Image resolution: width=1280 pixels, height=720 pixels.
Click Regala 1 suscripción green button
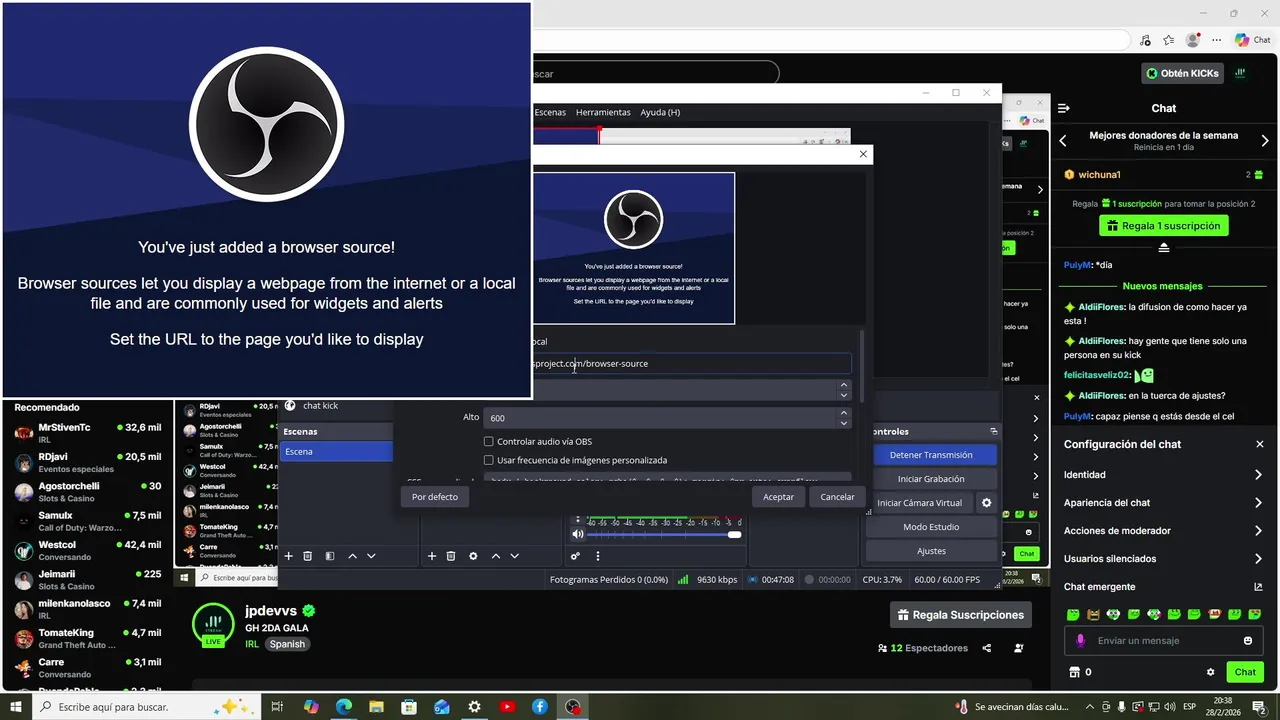pos(1164,226)
